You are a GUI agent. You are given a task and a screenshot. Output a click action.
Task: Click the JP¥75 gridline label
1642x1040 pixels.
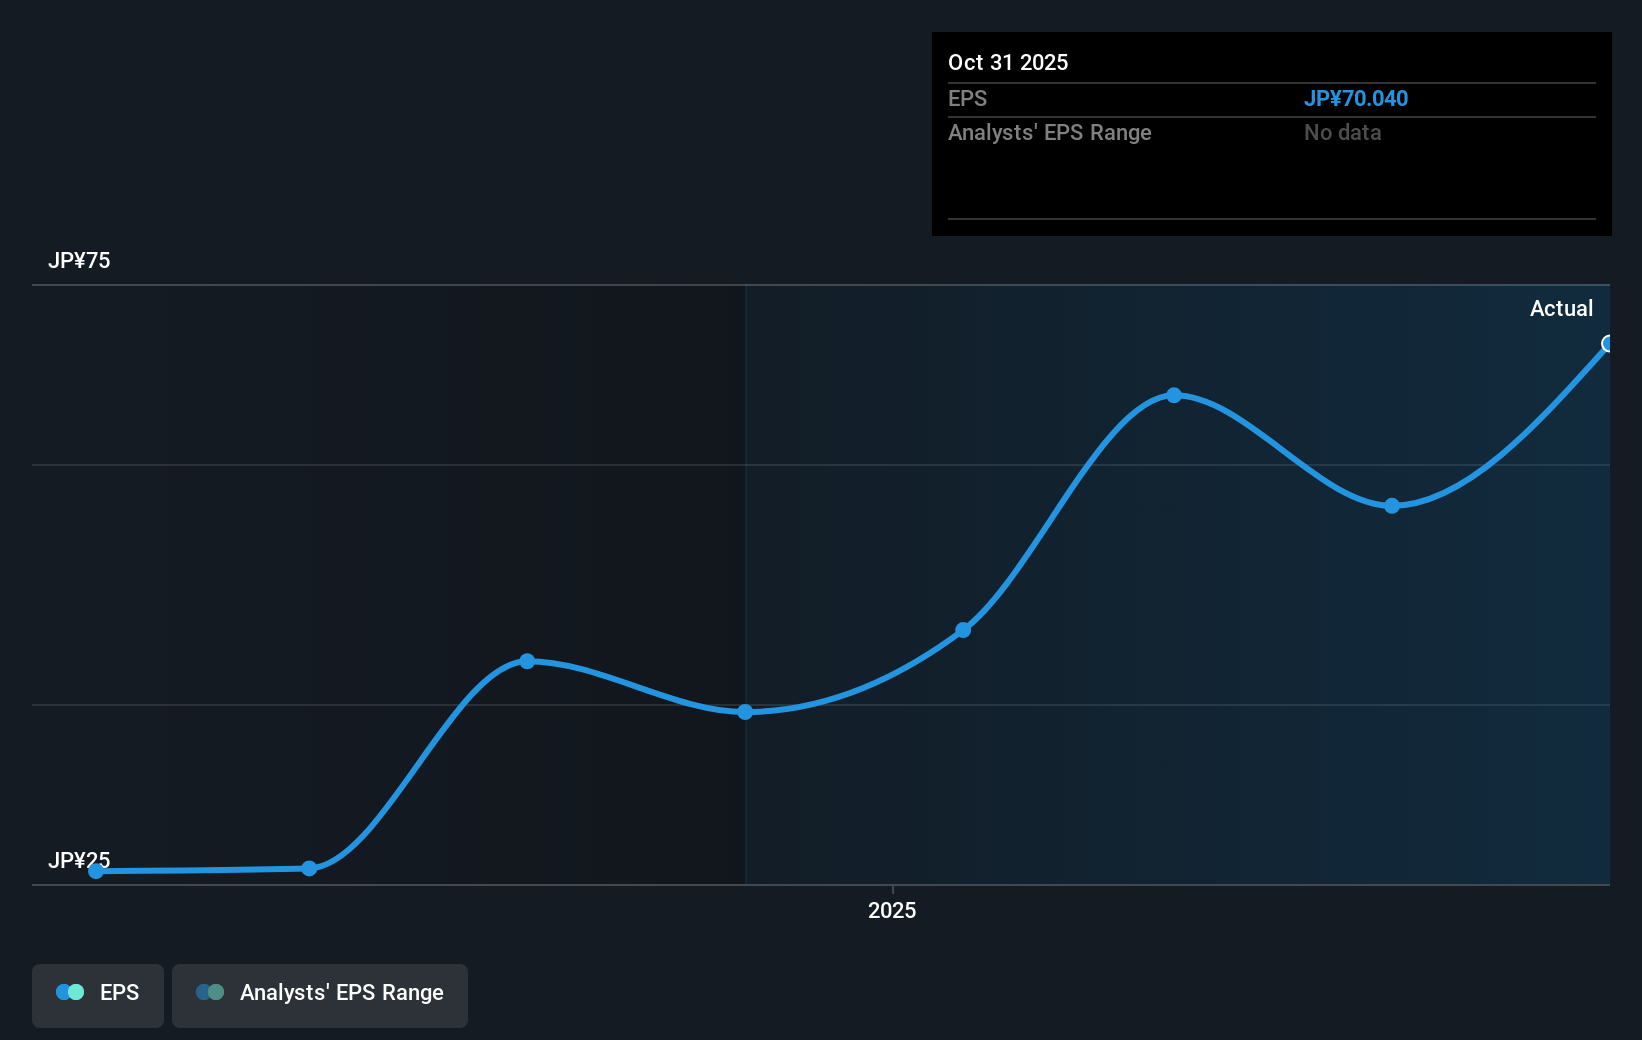pos(77,260)
